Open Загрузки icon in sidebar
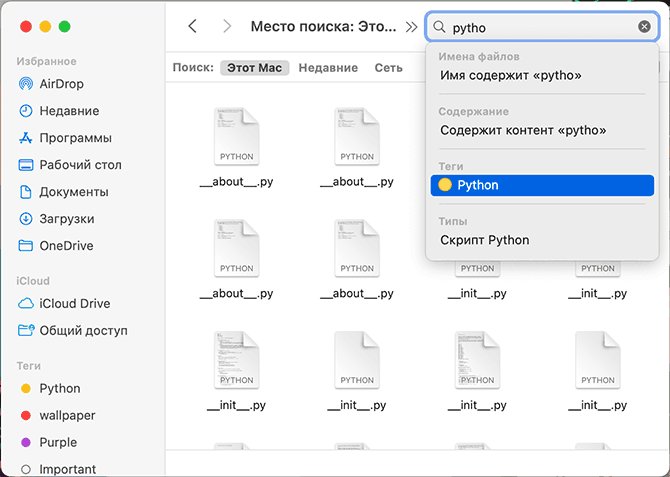Viewport: 670px width, 477px height. (x=26, y=218)
